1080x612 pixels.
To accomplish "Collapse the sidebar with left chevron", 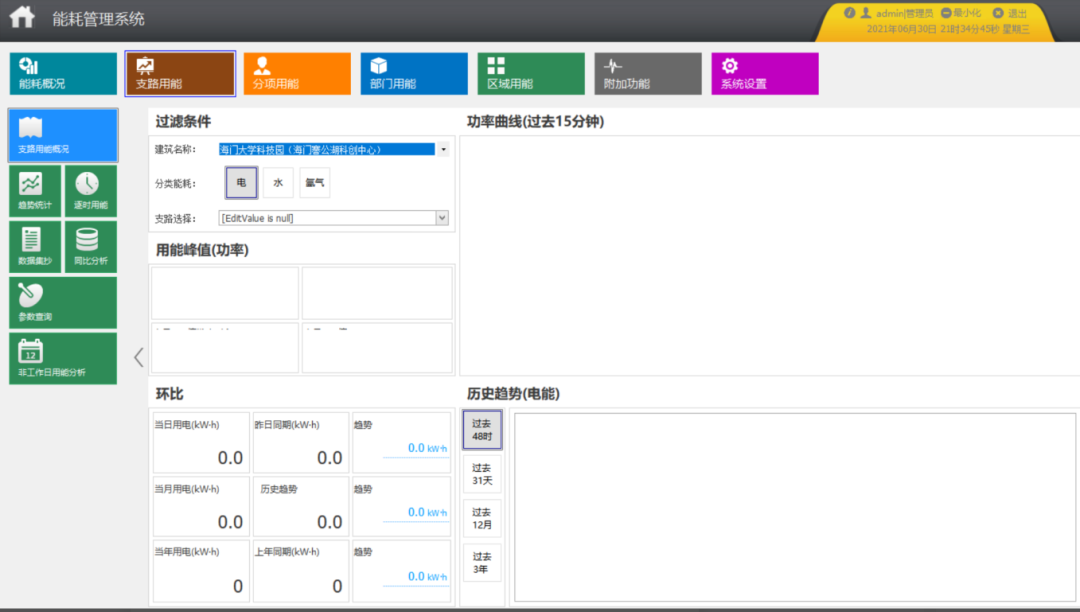I will point(138,357).
